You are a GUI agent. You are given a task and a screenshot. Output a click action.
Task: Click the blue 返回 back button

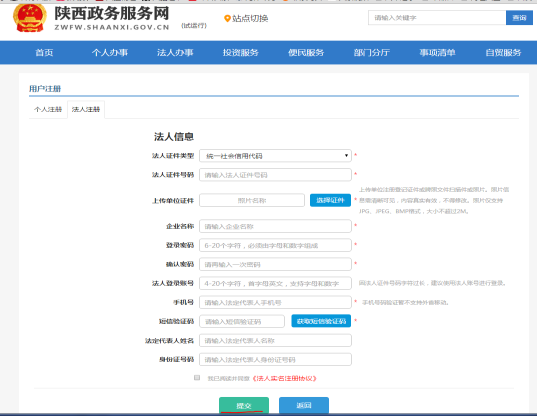[304, 405]
